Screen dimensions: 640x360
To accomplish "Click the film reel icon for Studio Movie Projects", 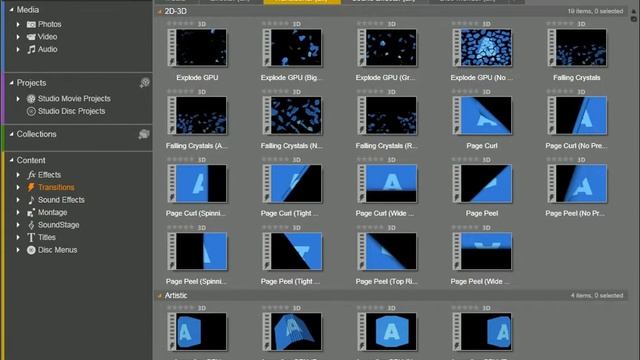I will [31, 99].
